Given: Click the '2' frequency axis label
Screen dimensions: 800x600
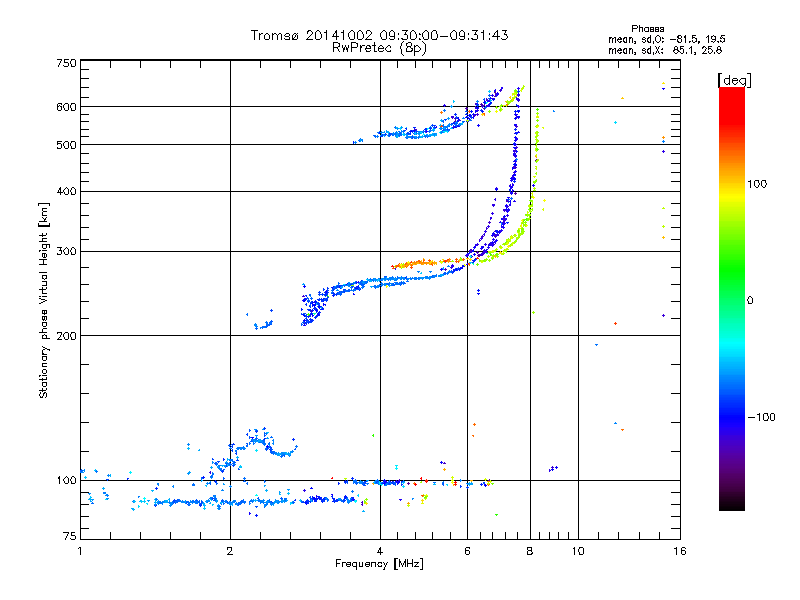Looking at the screenshot, I should coord(230,551).
